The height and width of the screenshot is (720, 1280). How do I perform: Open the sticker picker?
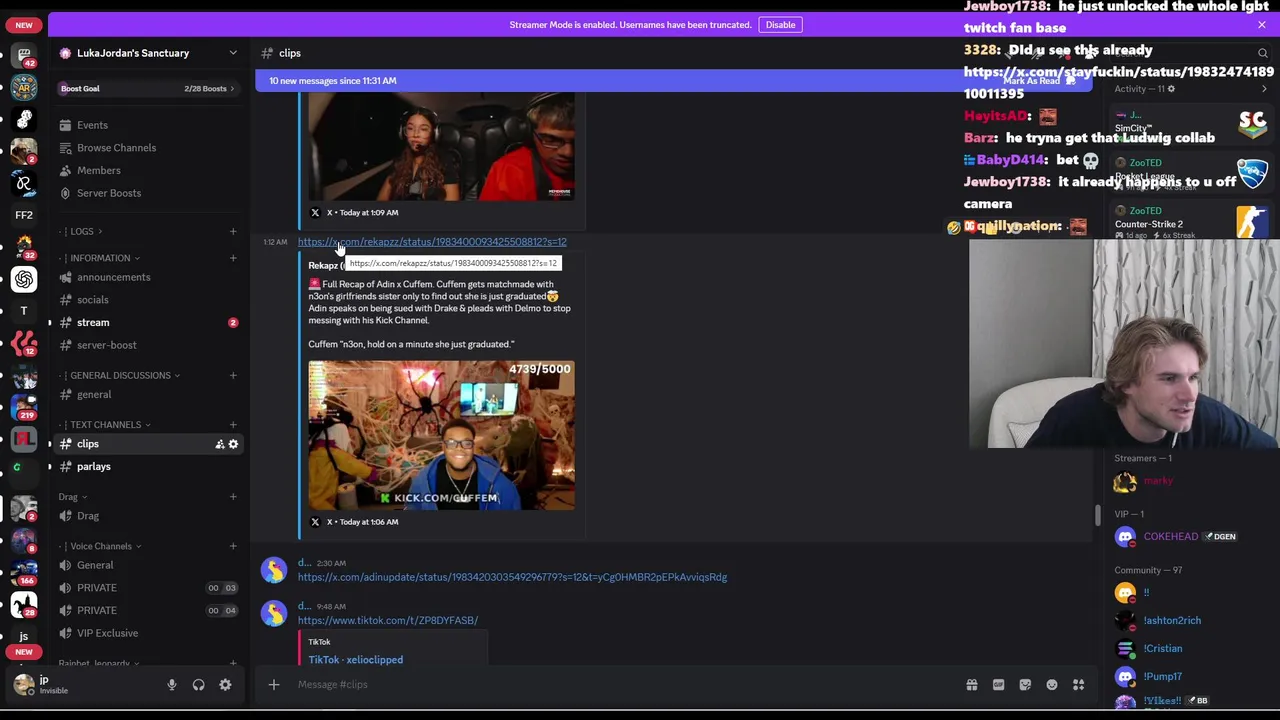pyautogui.click(x=1025, y=685)
